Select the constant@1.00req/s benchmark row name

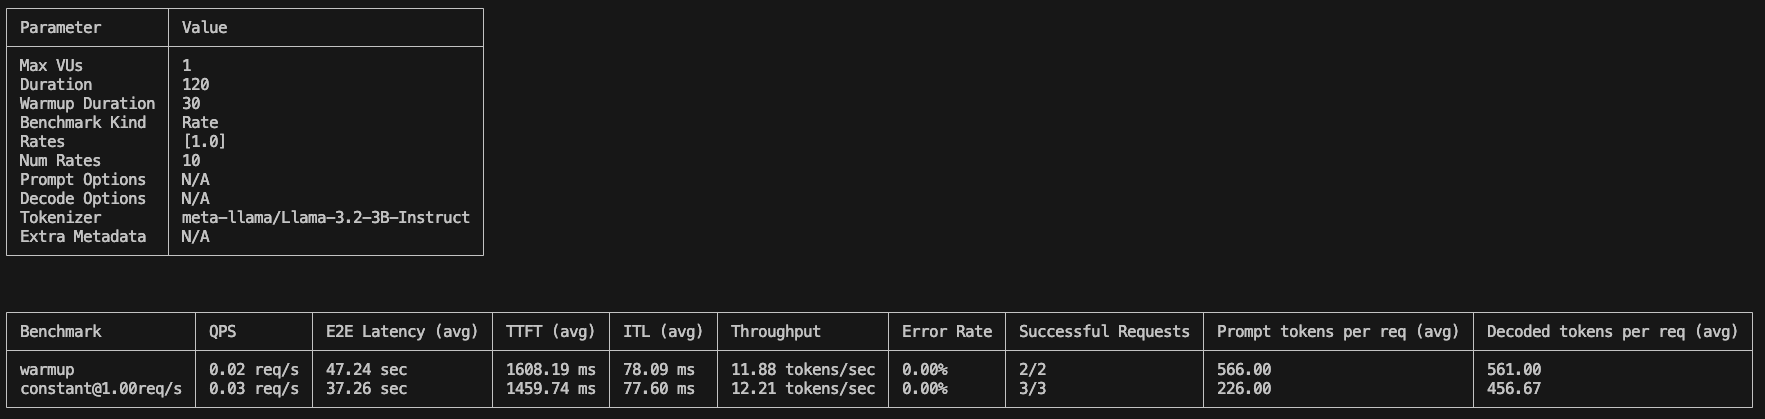101,389
